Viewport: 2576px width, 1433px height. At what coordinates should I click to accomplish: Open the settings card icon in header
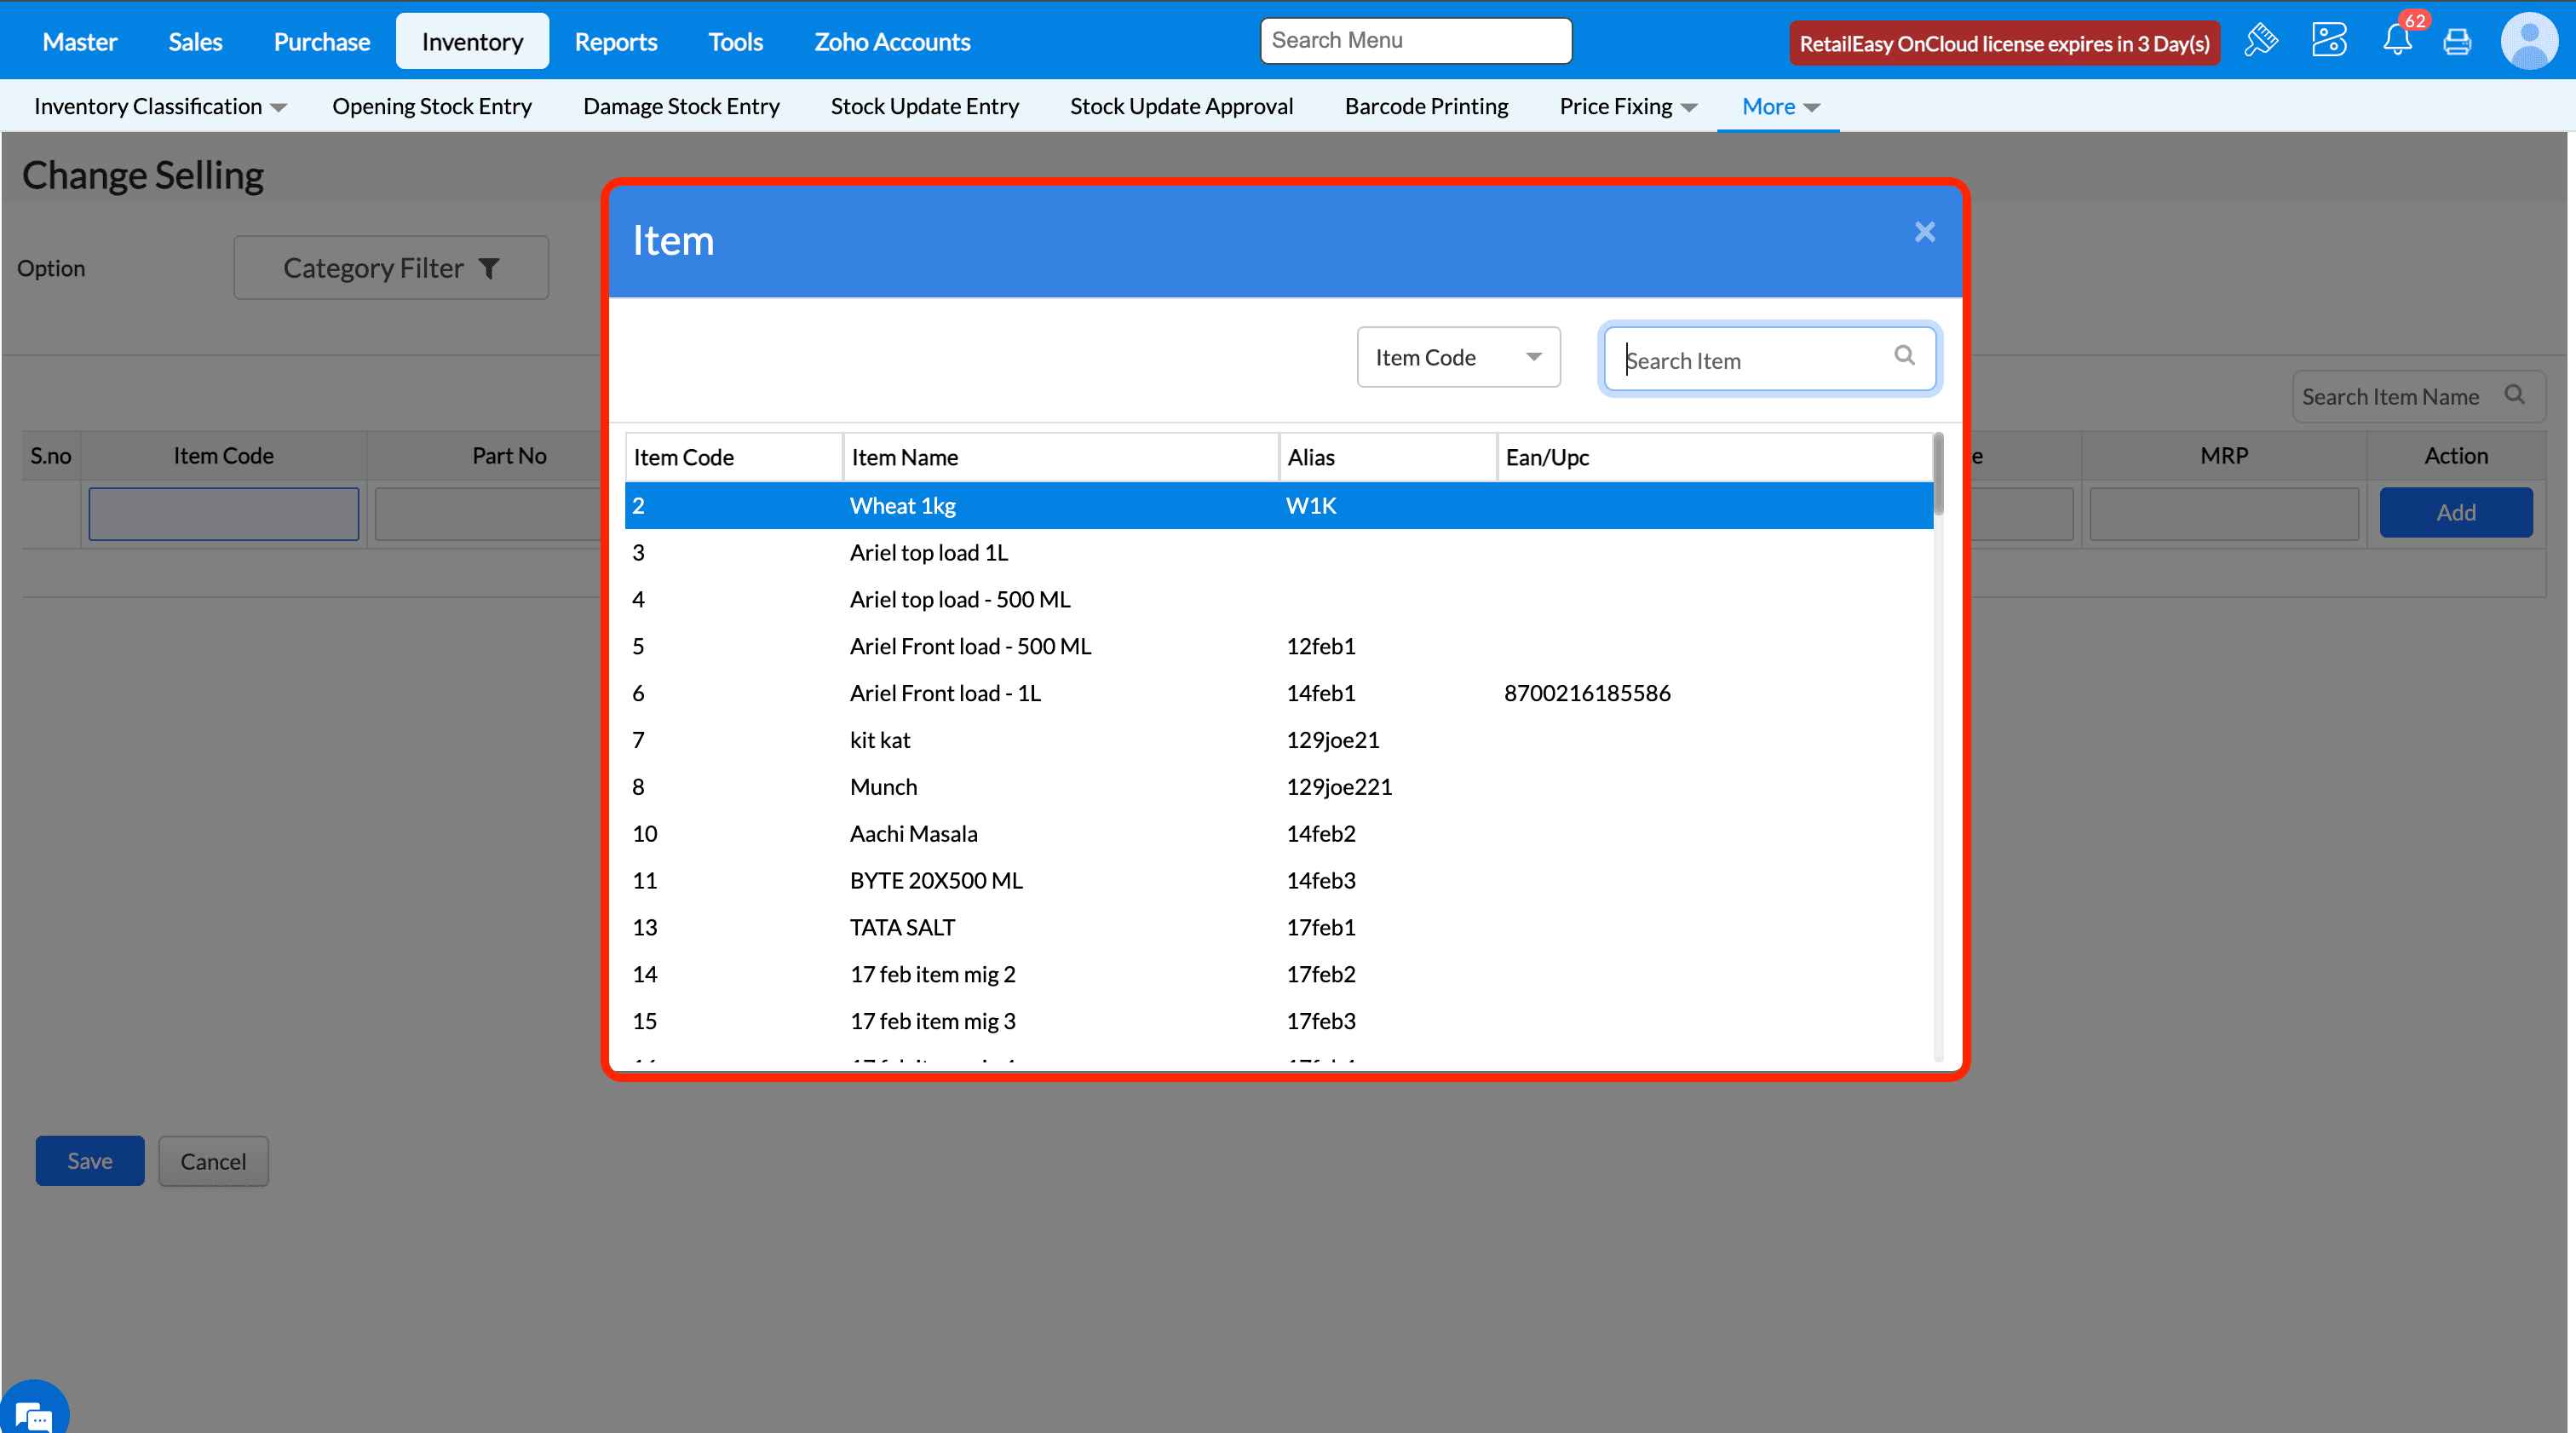(2329, 41)
